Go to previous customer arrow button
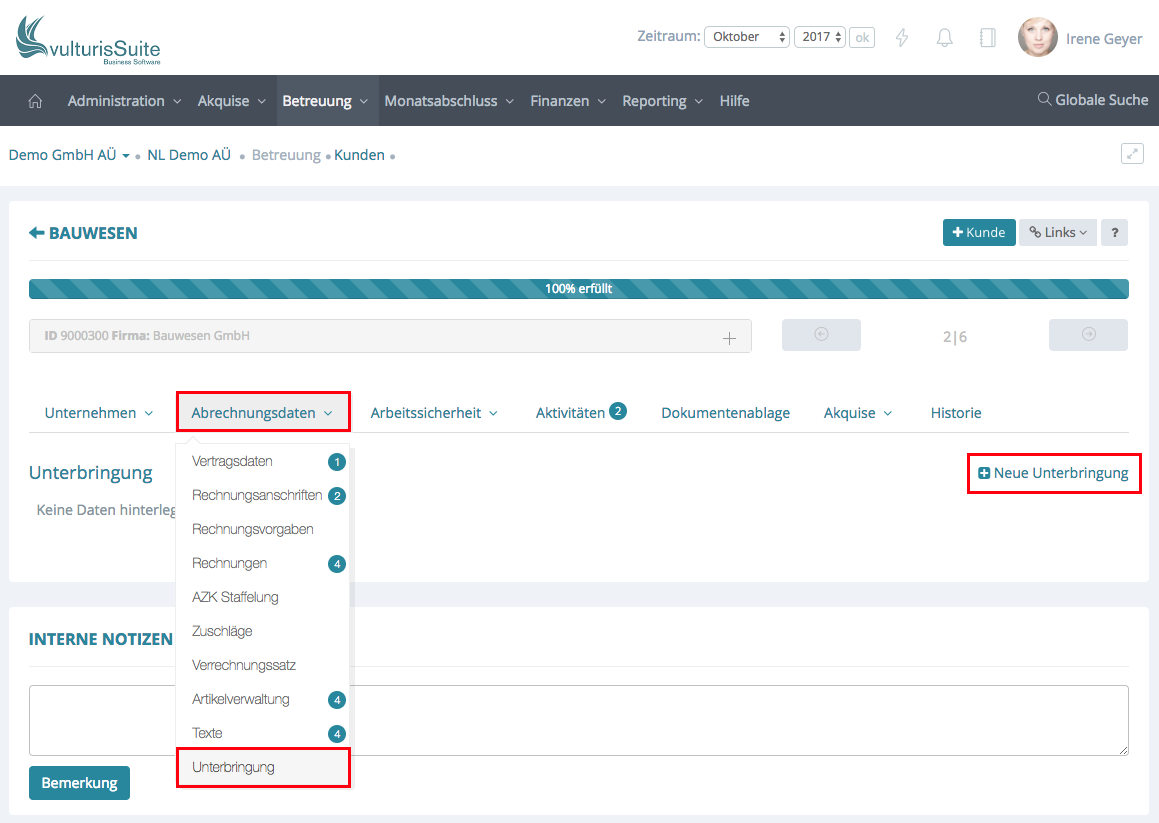Viewport: 1159px width, 823px height. pyautogui.click(x=821, y=335)
